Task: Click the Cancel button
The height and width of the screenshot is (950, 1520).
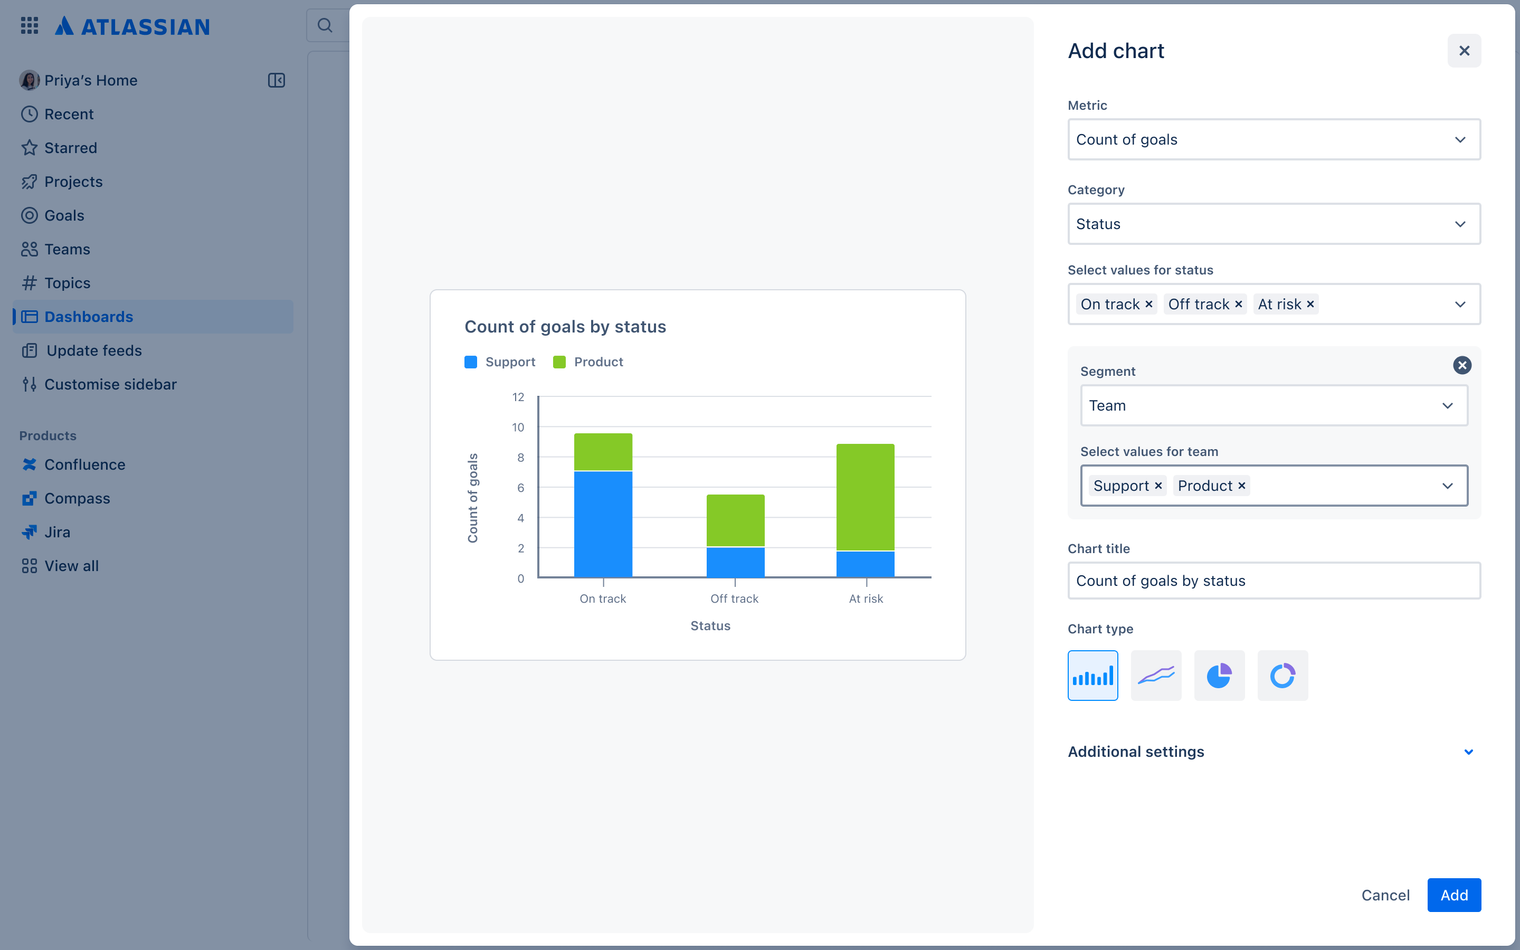Action: [1385, 895]
